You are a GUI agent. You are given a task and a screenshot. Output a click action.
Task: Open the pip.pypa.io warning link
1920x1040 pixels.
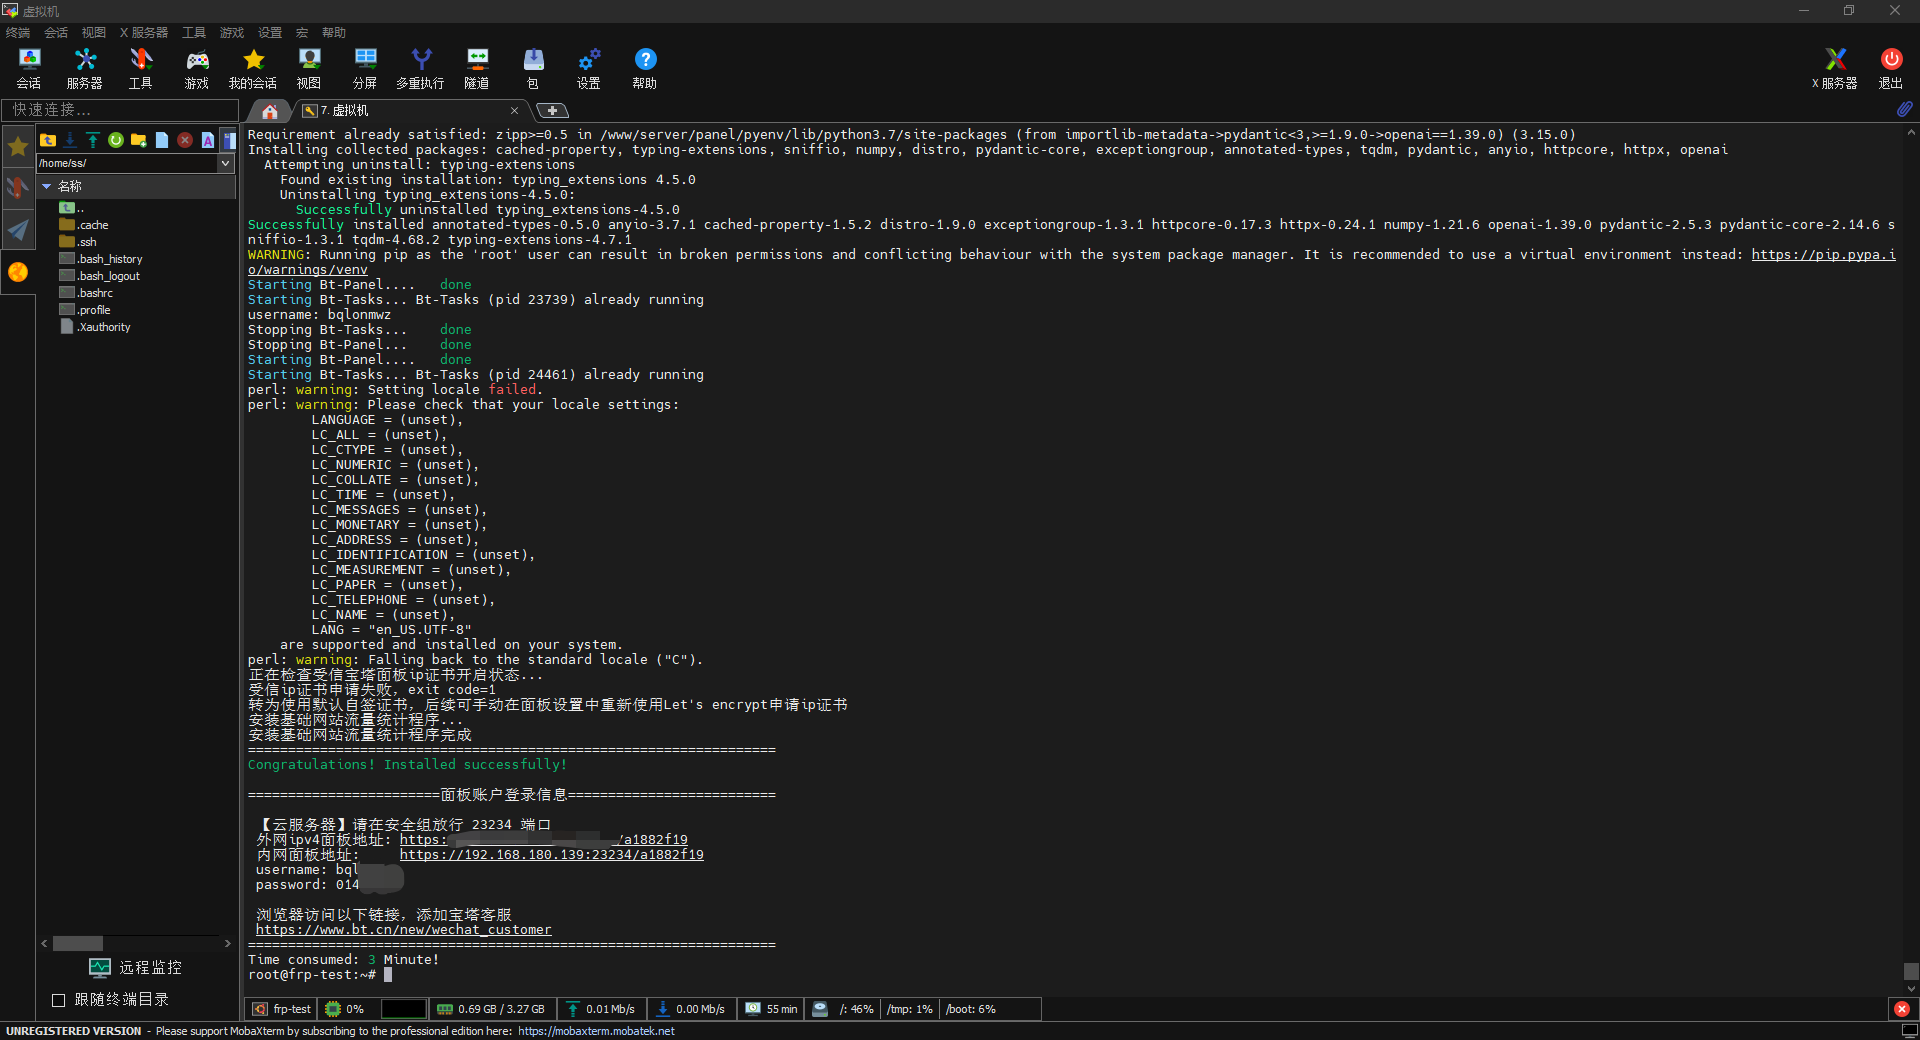pyautogui.click(x=1823, y=255)
